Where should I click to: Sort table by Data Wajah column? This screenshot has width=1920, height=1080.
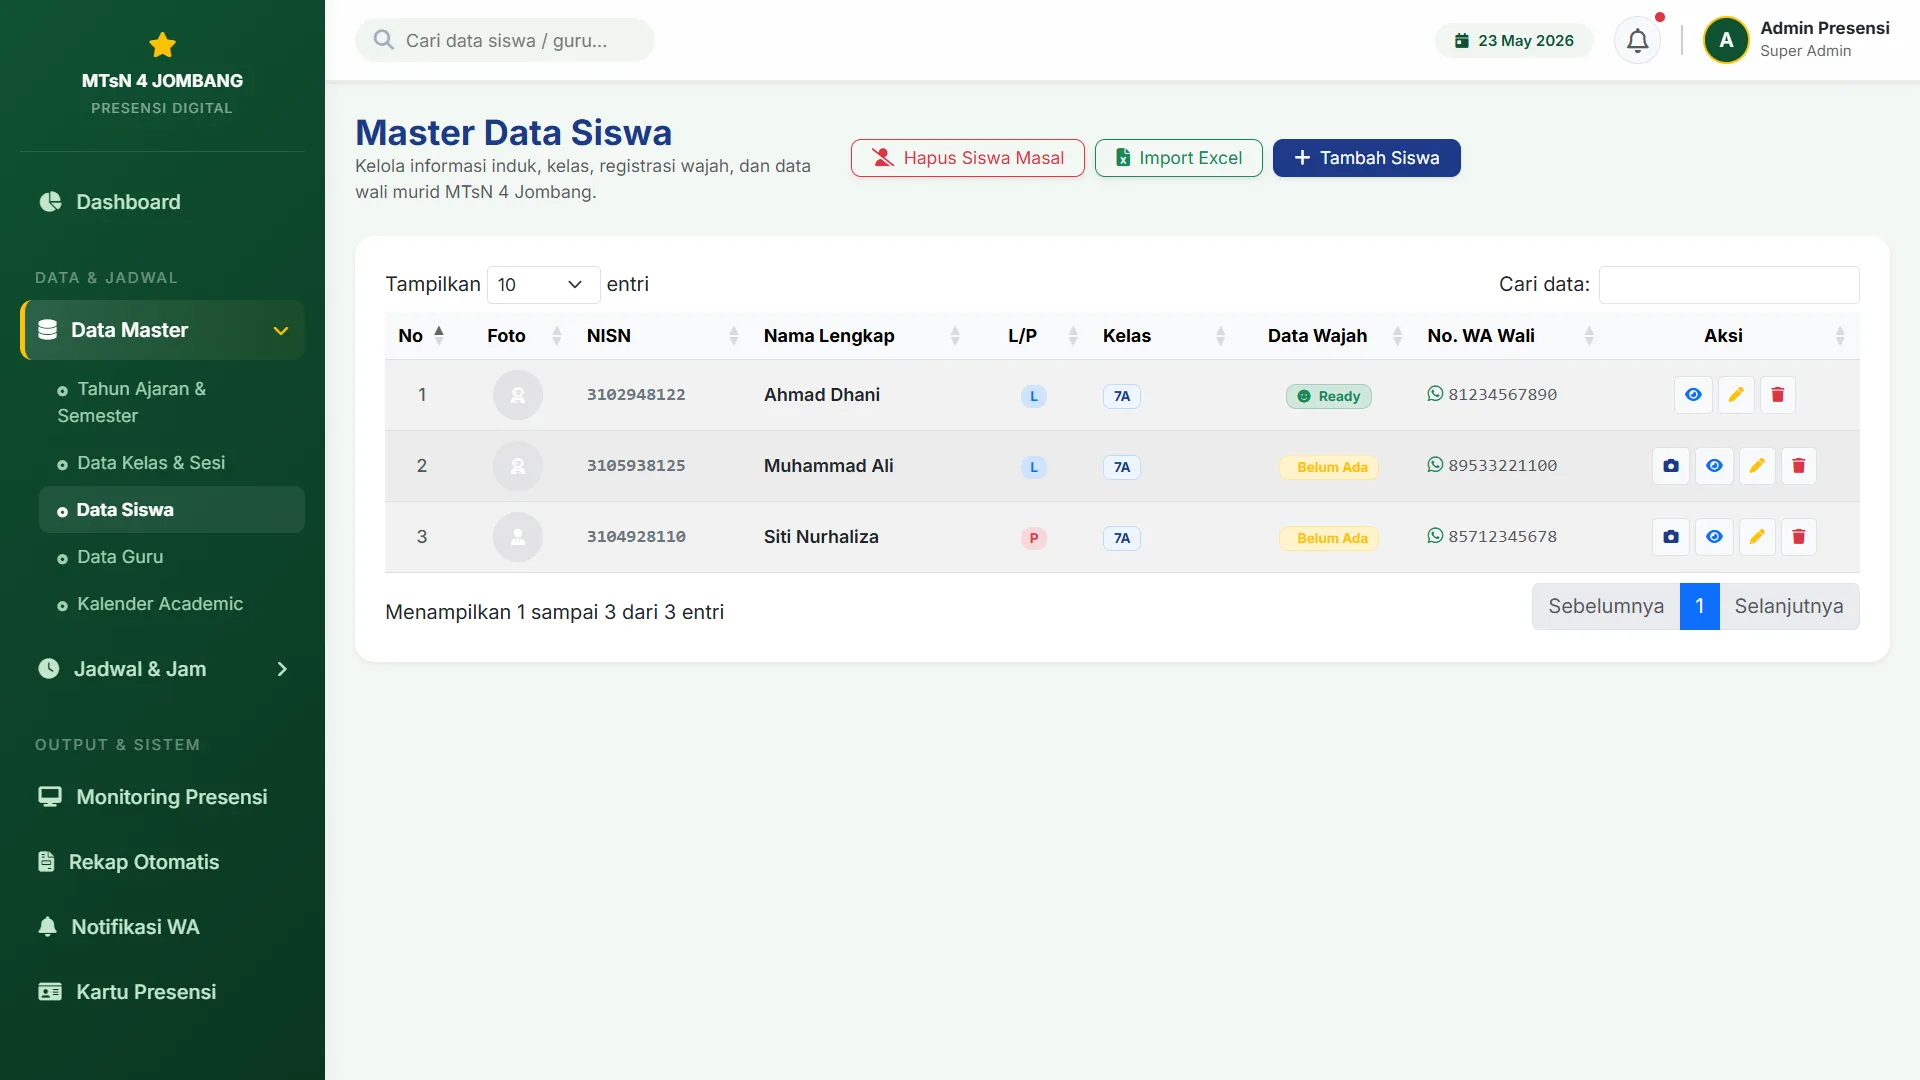click(x=1327, y=336)
